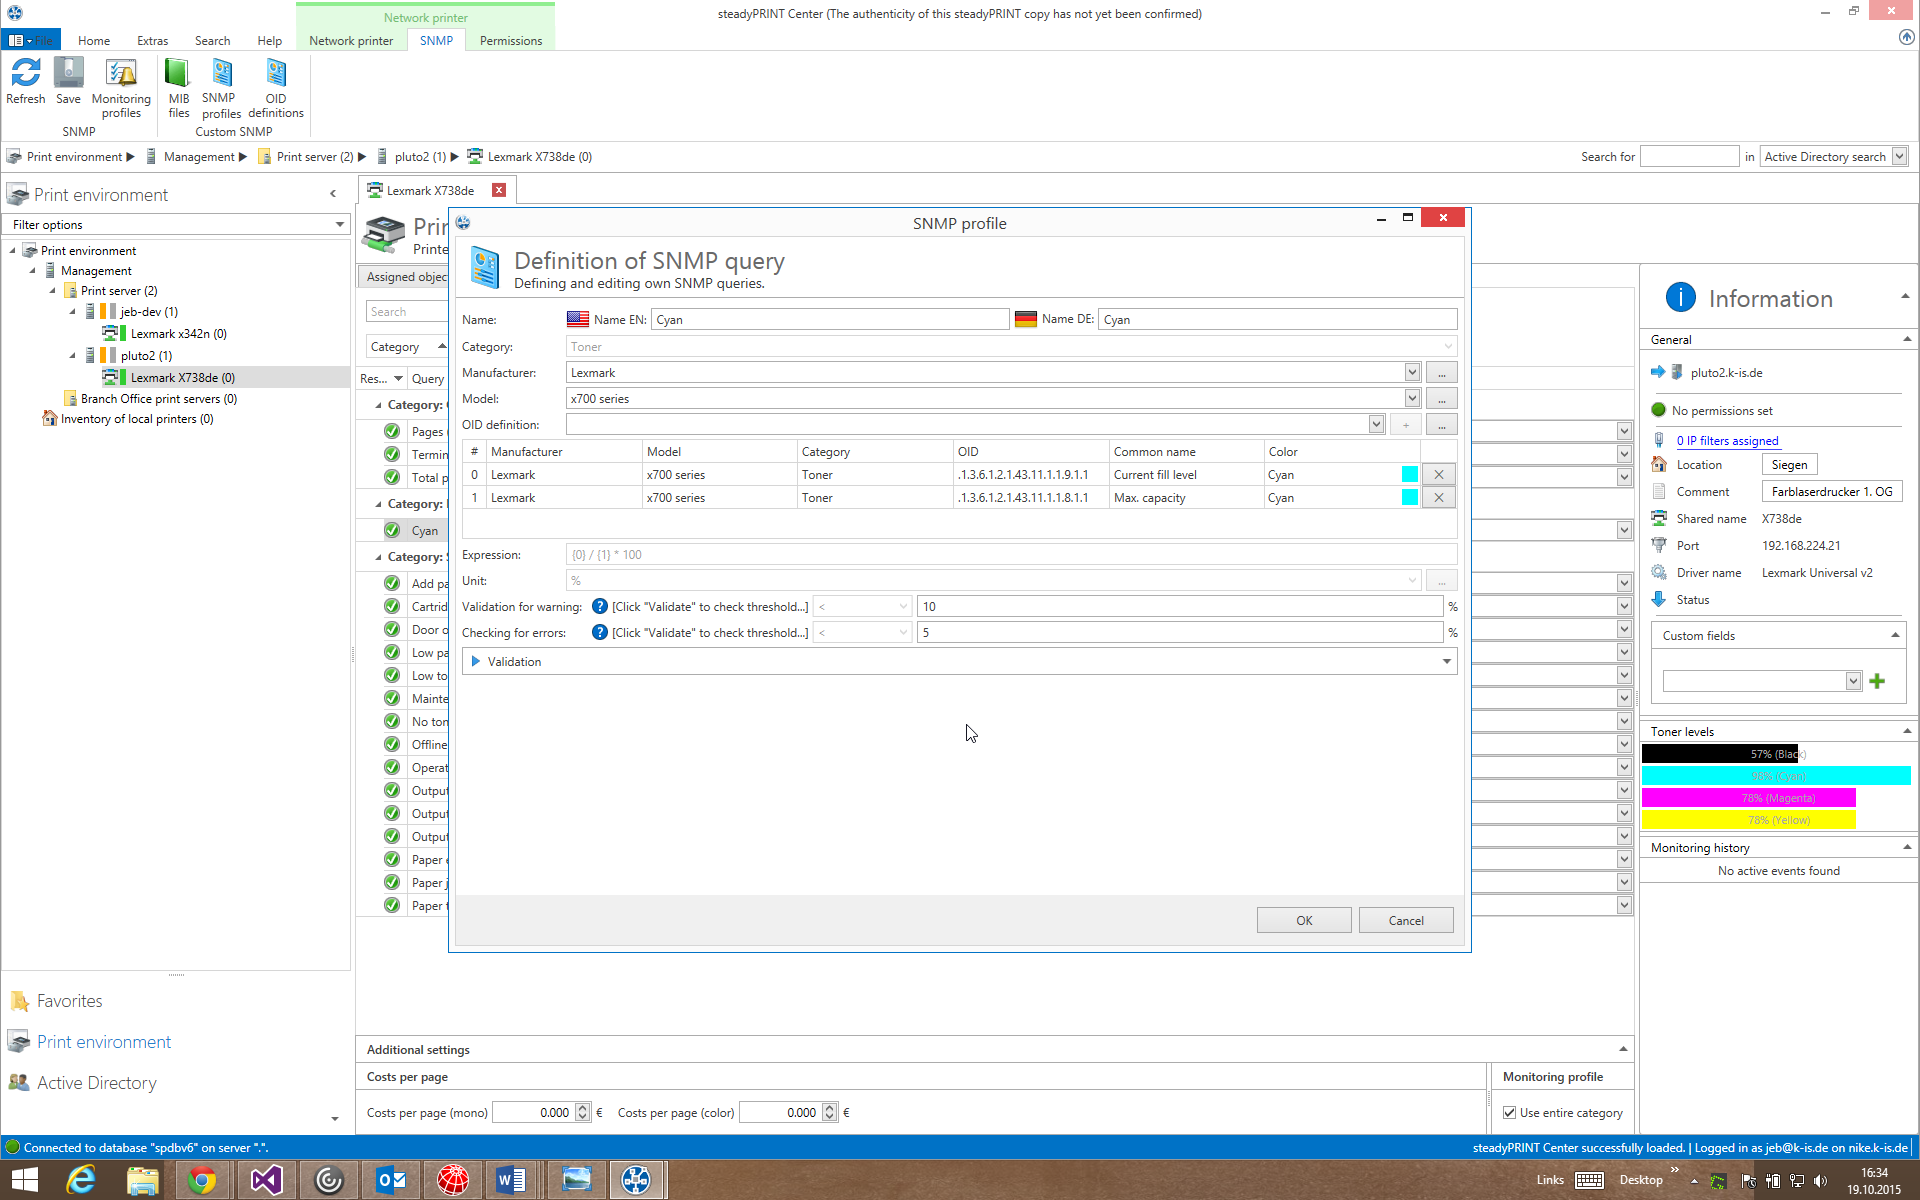The image size is (1920, 1200).
Task: Click the Magenta toner level bar
Action: pyautogui.click(x=1748, y=798)
